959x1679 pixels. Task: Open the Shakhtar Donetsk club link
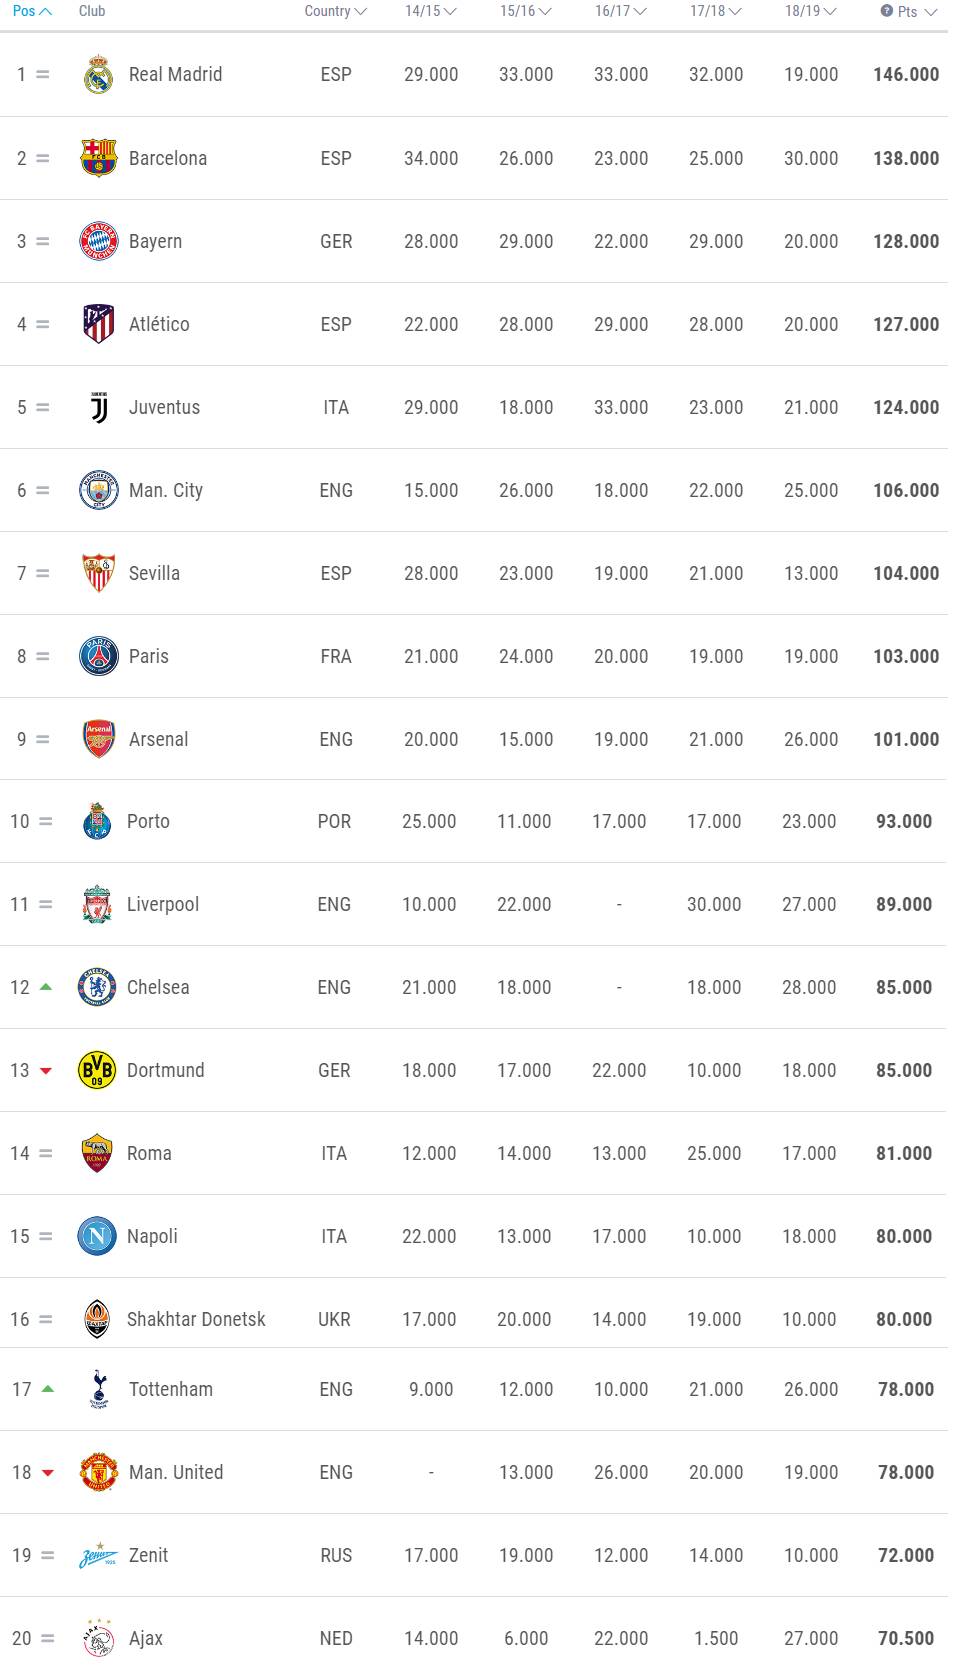click(x=196, y=1319)
